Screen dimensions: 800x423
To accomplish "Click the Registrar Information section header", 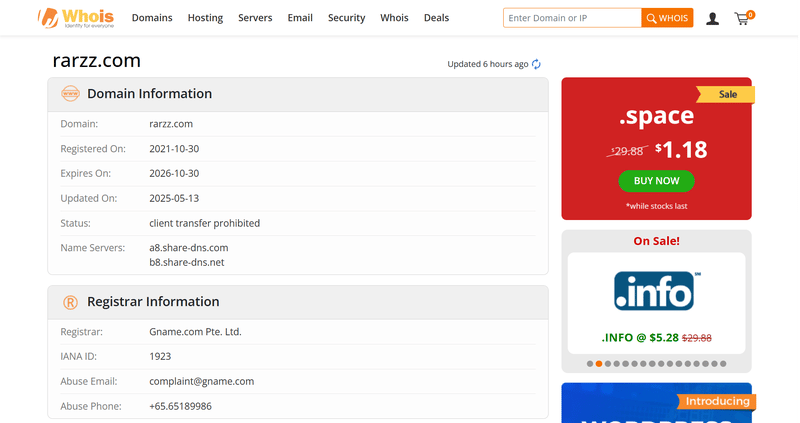I will (x=298, y=303).
